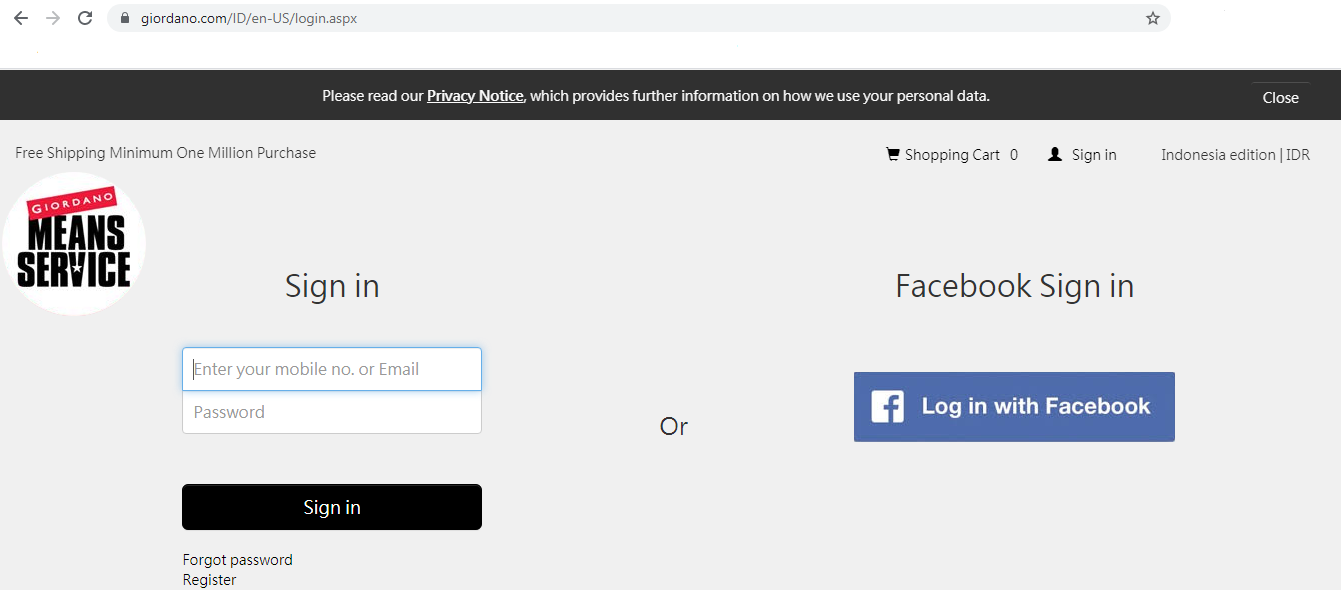The height and width of the screenshot is (590, 1341).
Task: Open the Privacy Notice link
Action: (475, 96)
